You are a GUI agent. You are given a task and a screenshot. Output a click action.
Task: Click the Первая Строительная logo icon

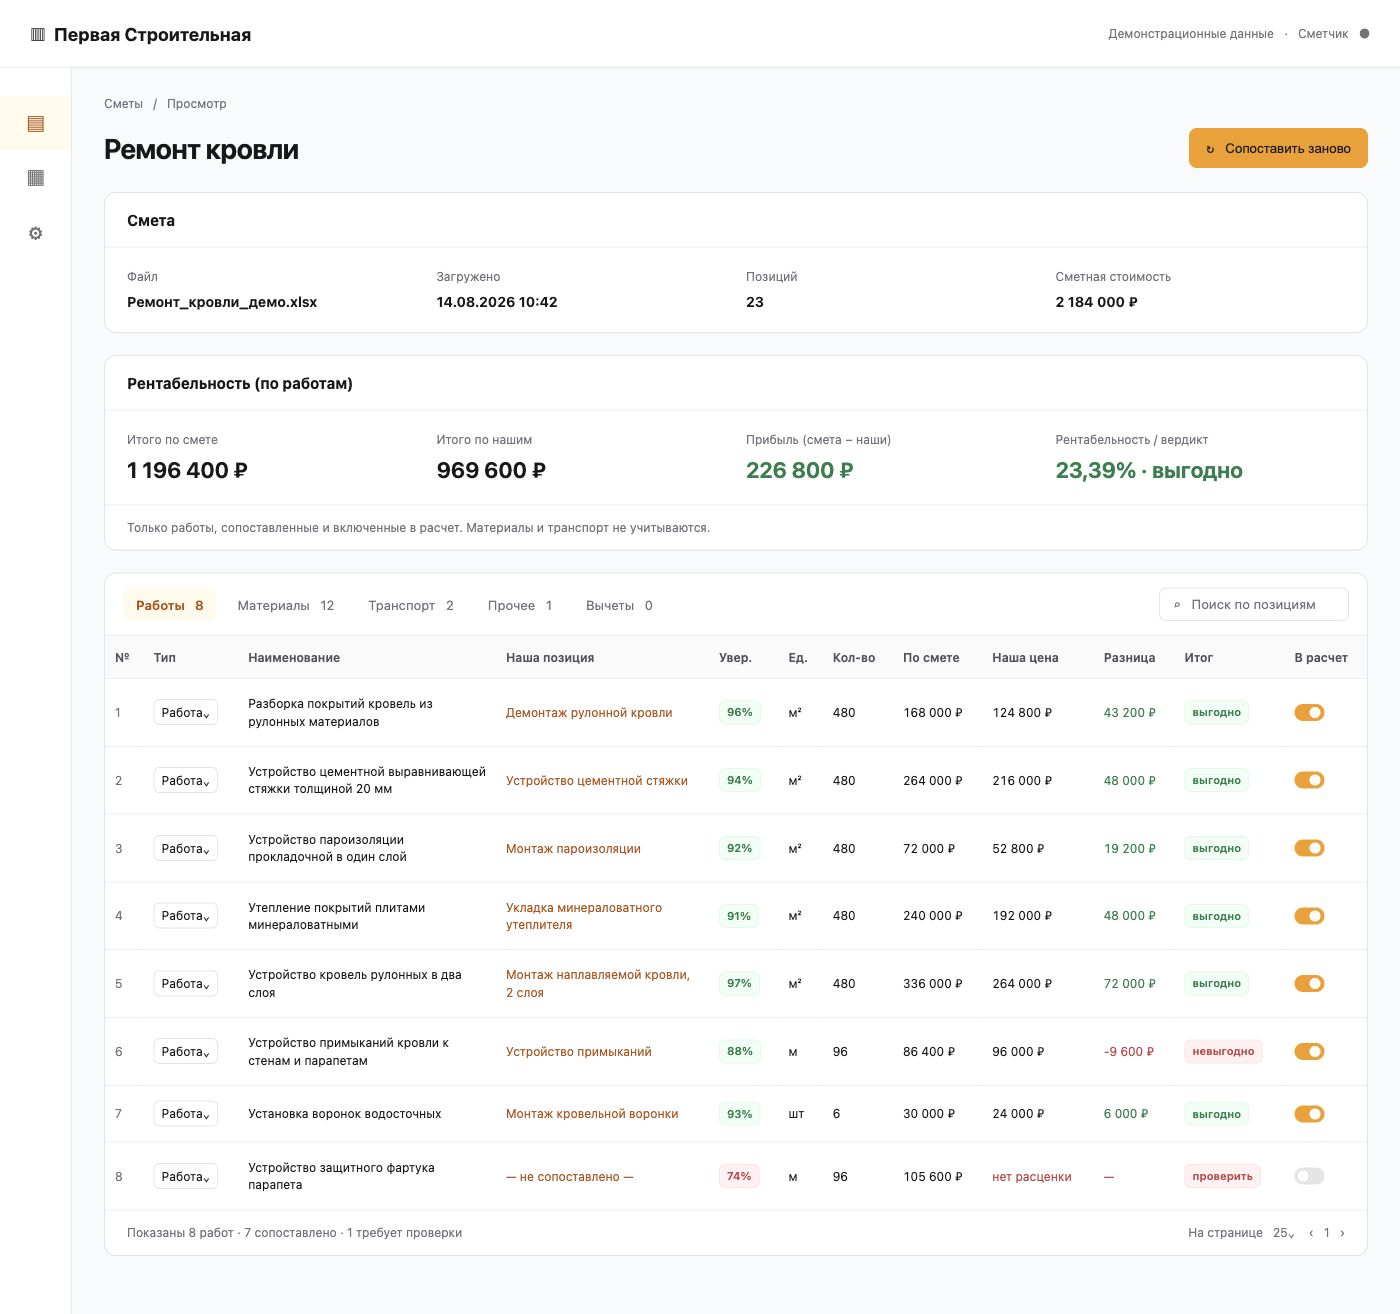pos(38,35)
